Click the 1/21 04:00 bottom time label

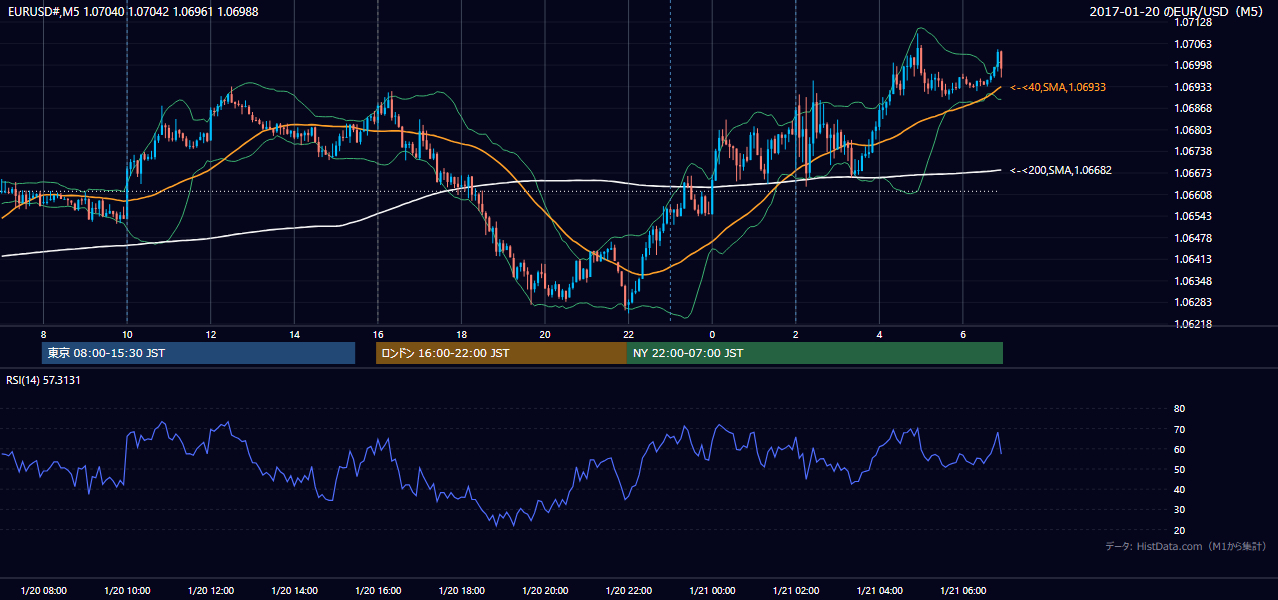pos(879,591)
